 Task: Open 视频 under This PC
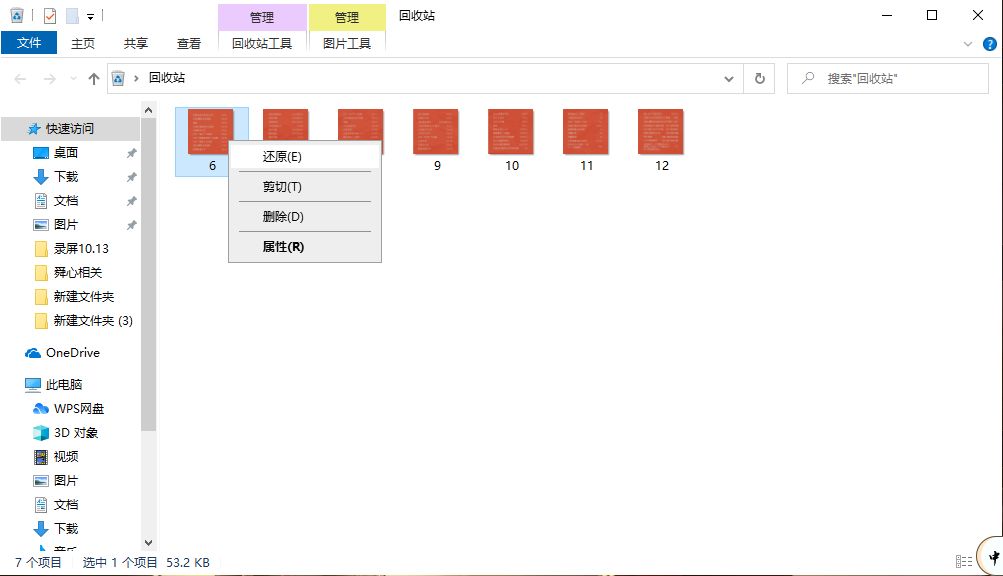(x=66, y=456)
